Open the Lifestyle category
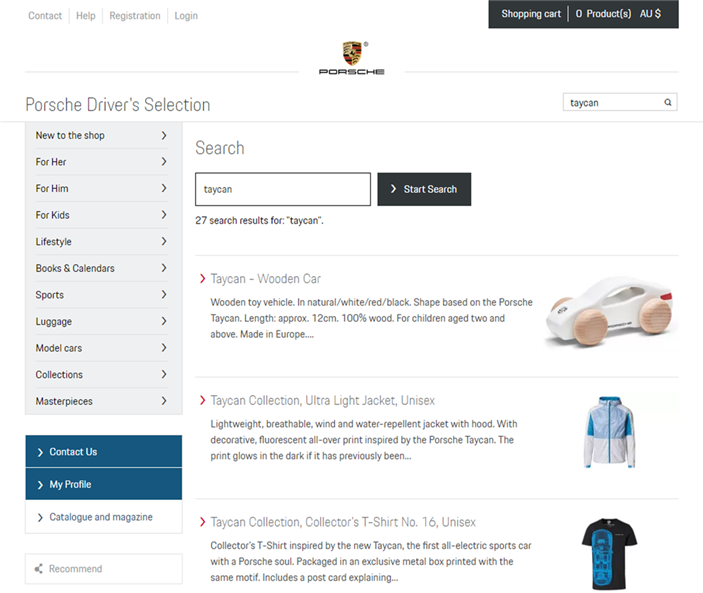This screenshot has height=593, width=703. 54,242
